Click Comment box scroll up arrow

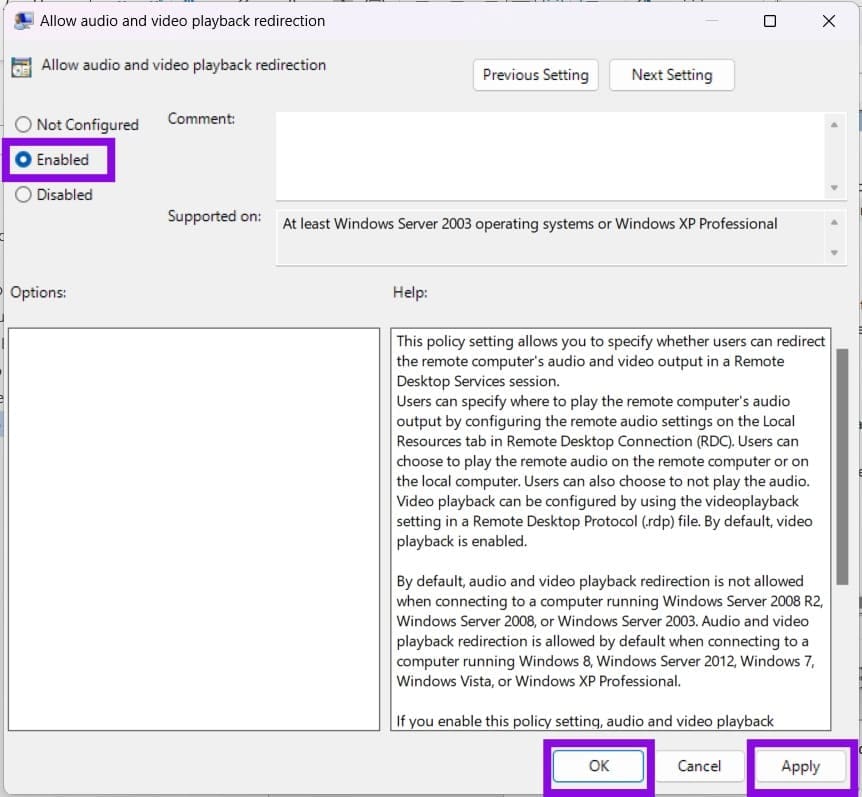pyautogui.click(x=834, y=125)
